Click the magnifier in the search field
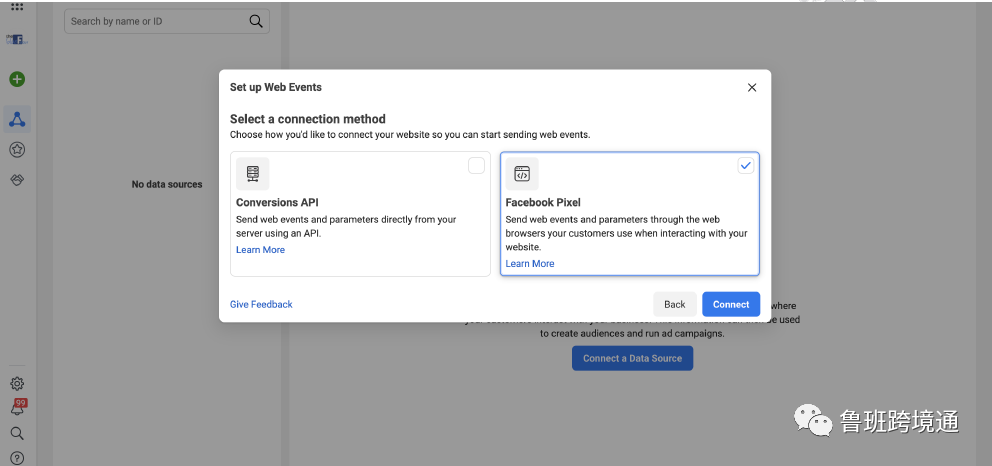 click(256, 21)
